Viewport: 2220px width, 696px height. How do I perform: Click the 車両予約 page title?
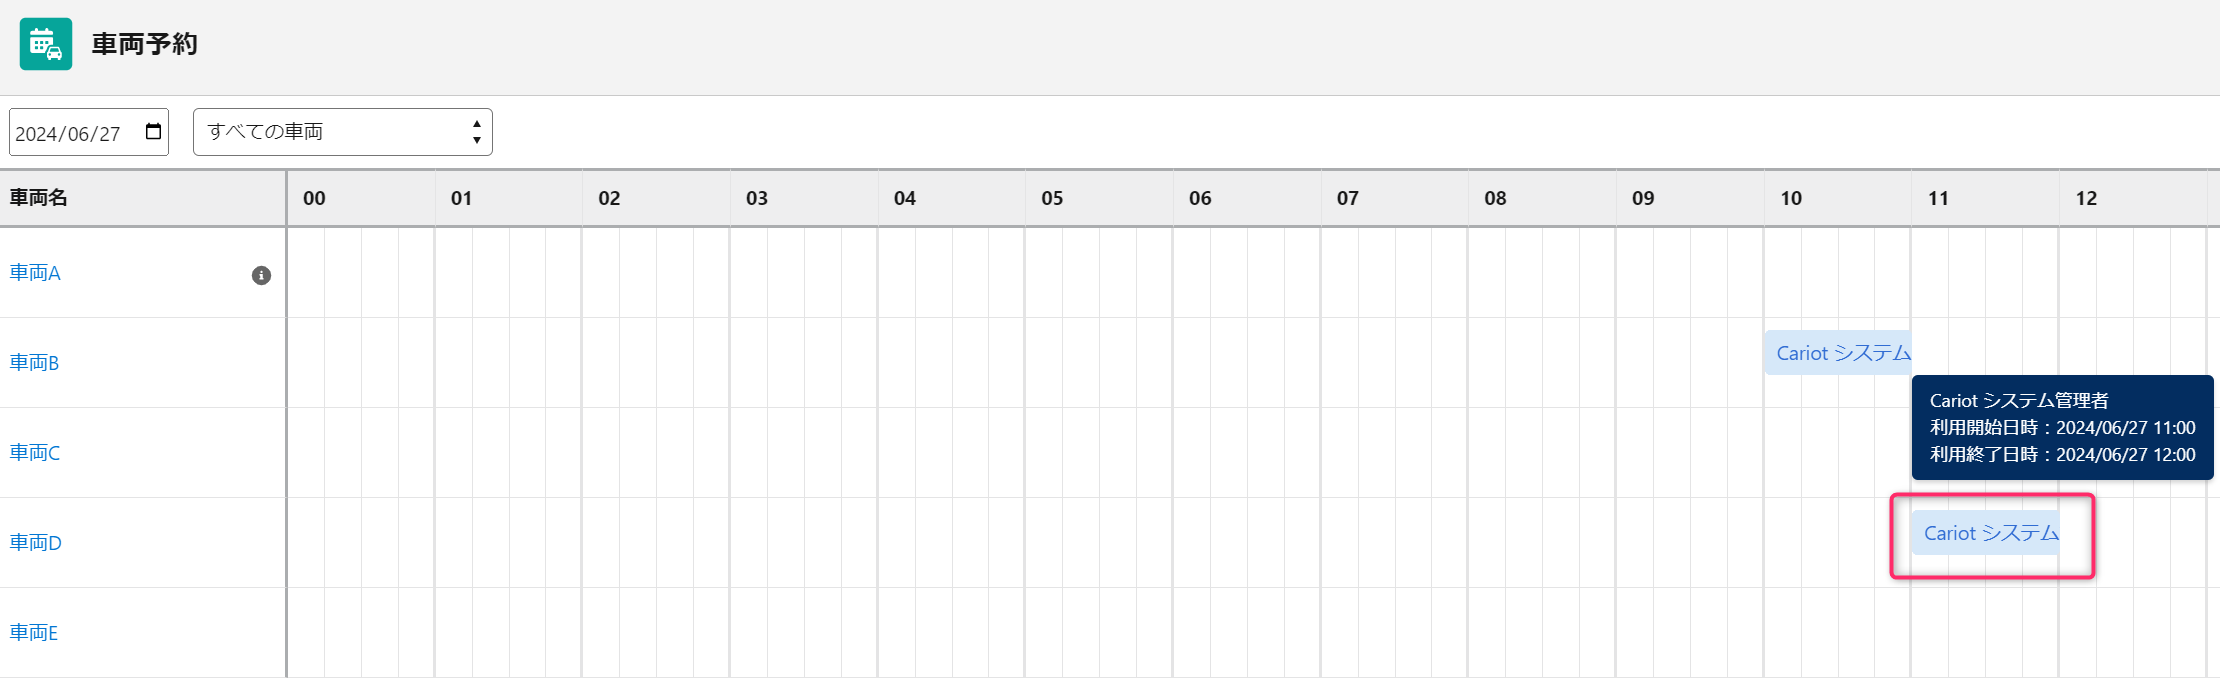[145, 44]
